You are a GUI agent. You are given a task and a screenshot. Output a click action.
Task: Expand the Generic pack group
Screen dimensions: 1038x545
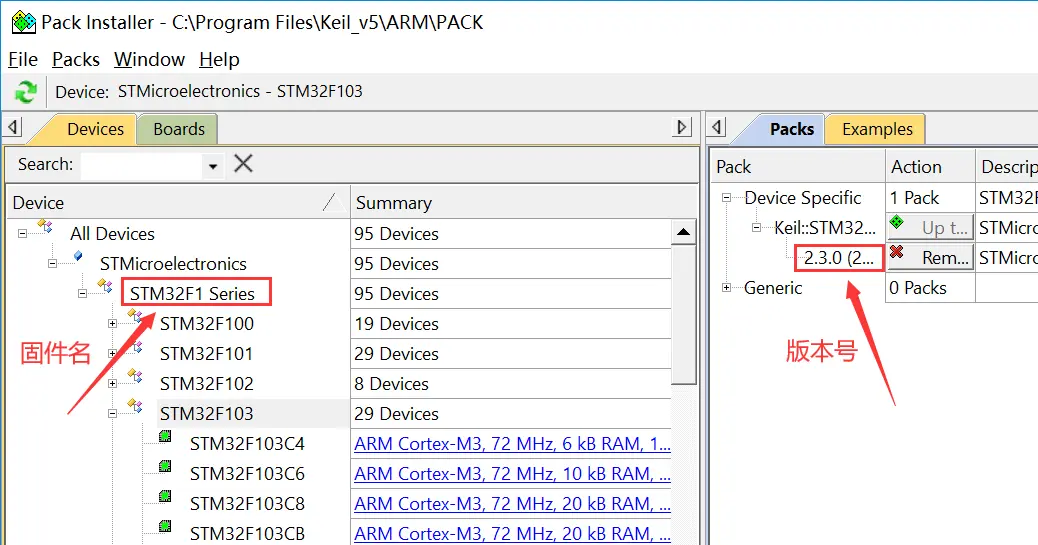coord(726,287)
